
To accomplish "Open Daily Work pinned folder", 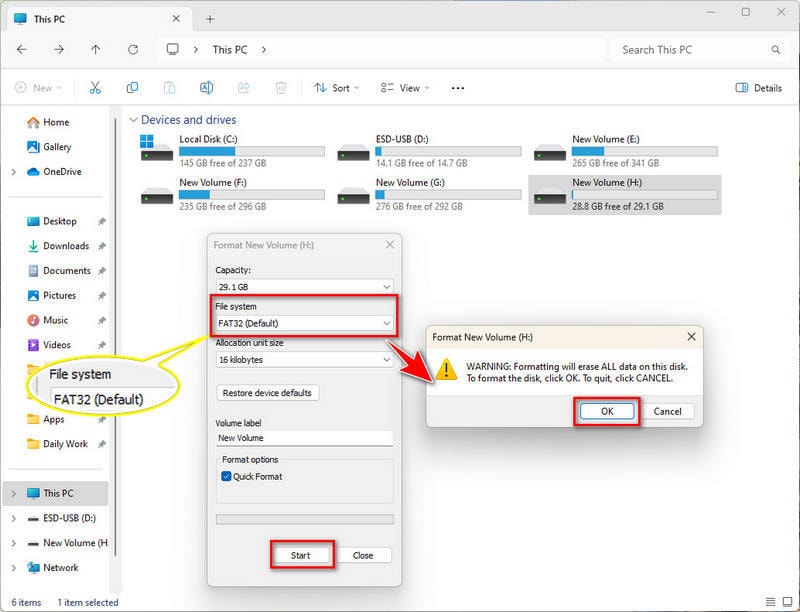I will [57, 444].
